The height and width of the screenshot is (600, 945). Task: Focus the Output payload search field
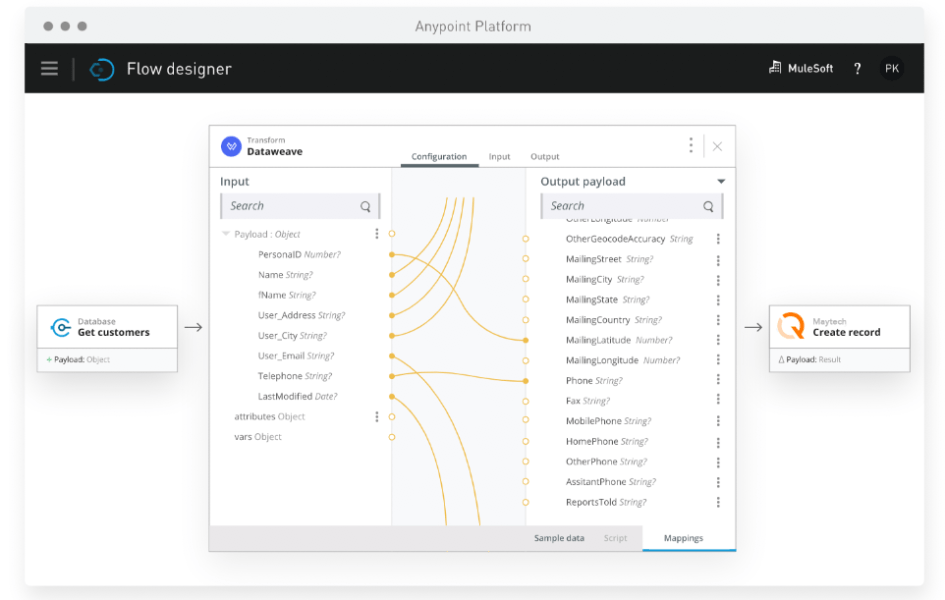tap(632, 206)
